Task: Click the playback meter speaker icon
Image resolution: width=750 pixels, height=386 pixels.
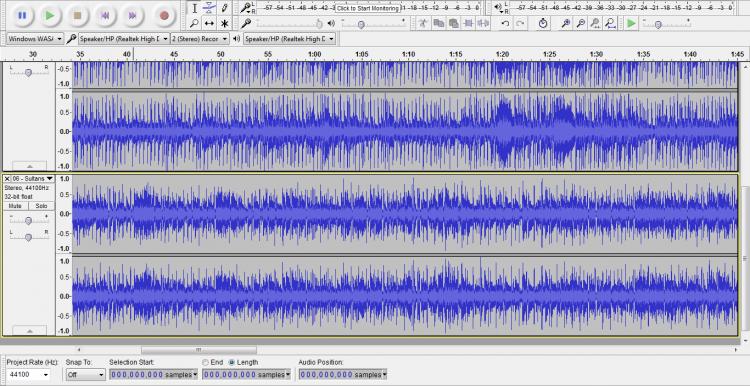Action: (x=497, y=8)
